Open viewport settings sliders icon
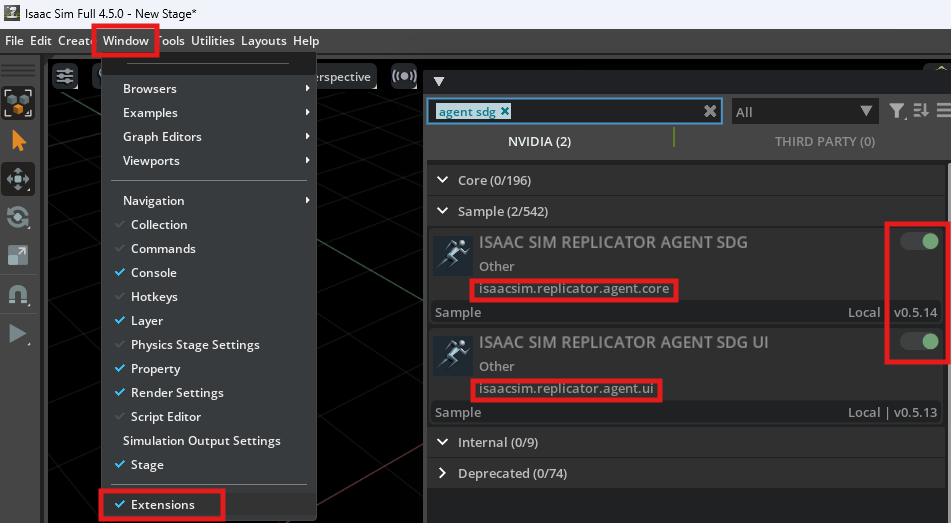The width and height of the screenshot is (951, 523). [x=64, y=76]
